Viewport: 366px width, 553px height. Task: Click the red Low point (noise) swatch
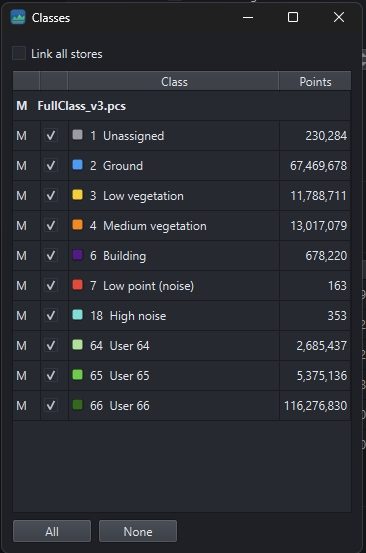click(78, 284)
